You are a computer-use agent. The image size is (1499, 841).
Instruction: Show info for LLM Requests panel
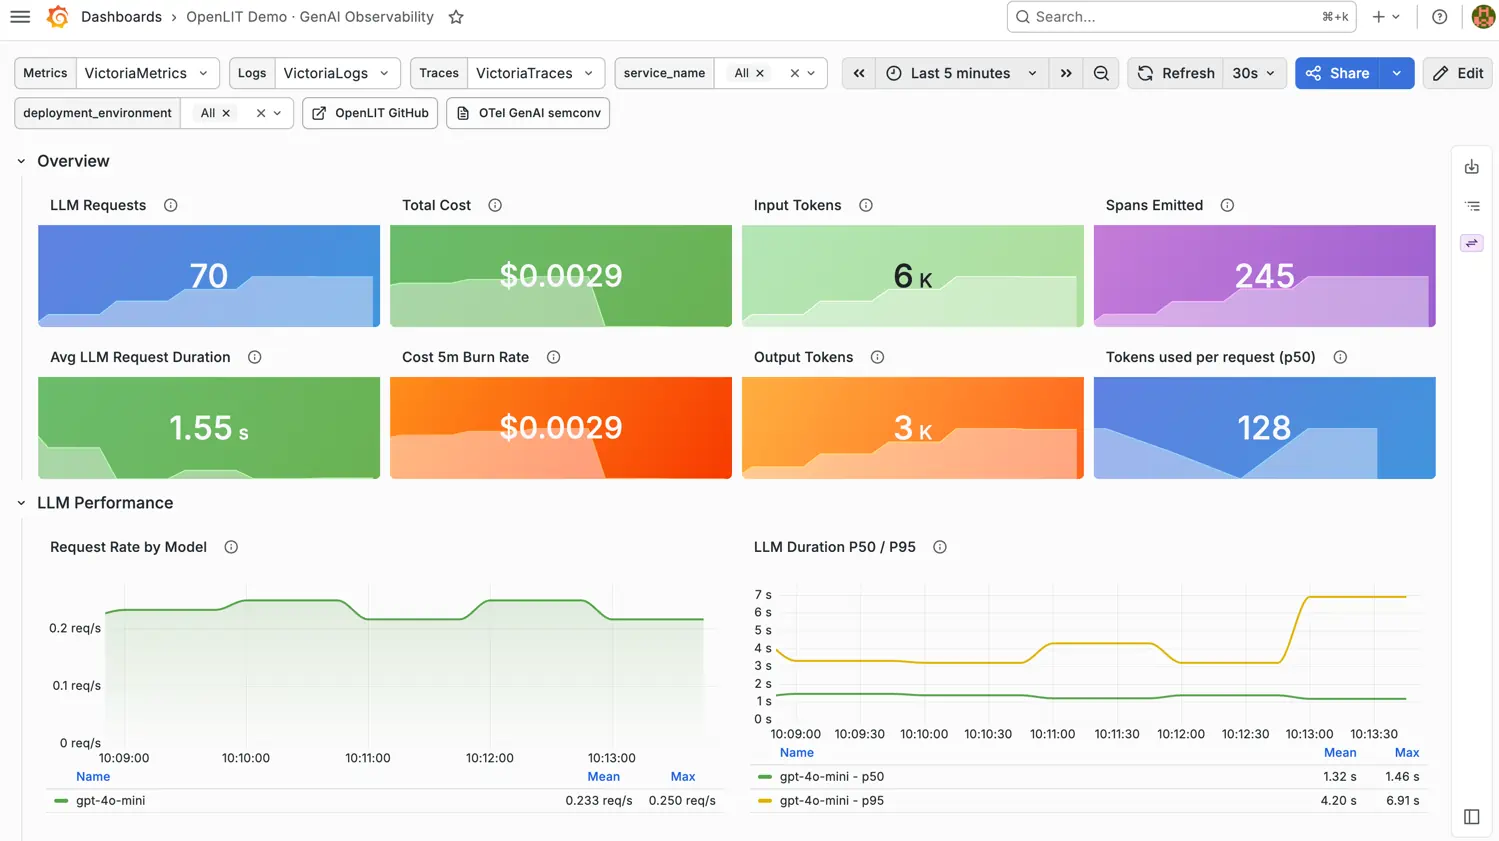click(x=171, y=205)
